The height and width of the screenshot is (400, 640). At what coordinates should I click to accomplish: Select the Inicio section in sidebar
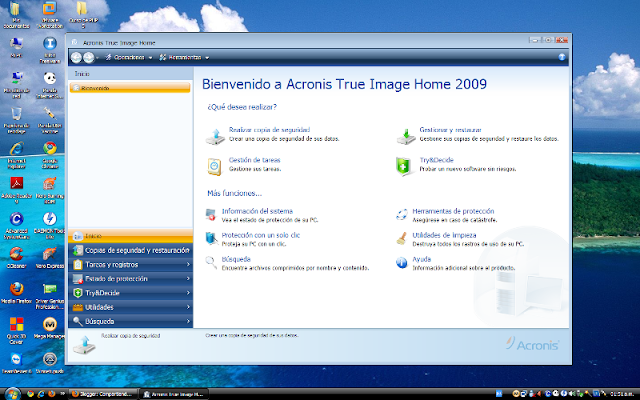[x=131, y=236]
